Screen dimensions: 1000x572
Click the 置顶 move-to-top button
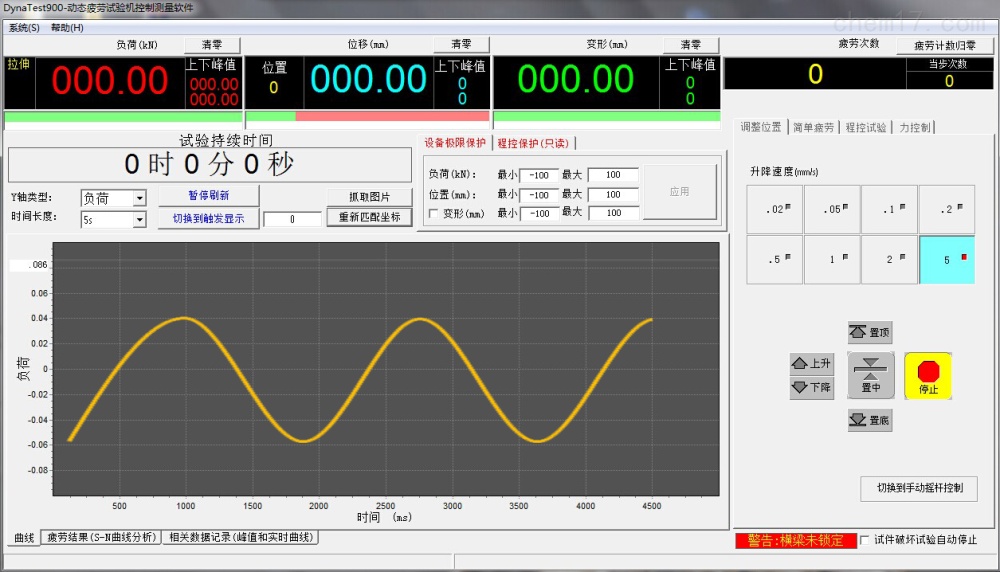pyautogui.click(x=870, y=332)
